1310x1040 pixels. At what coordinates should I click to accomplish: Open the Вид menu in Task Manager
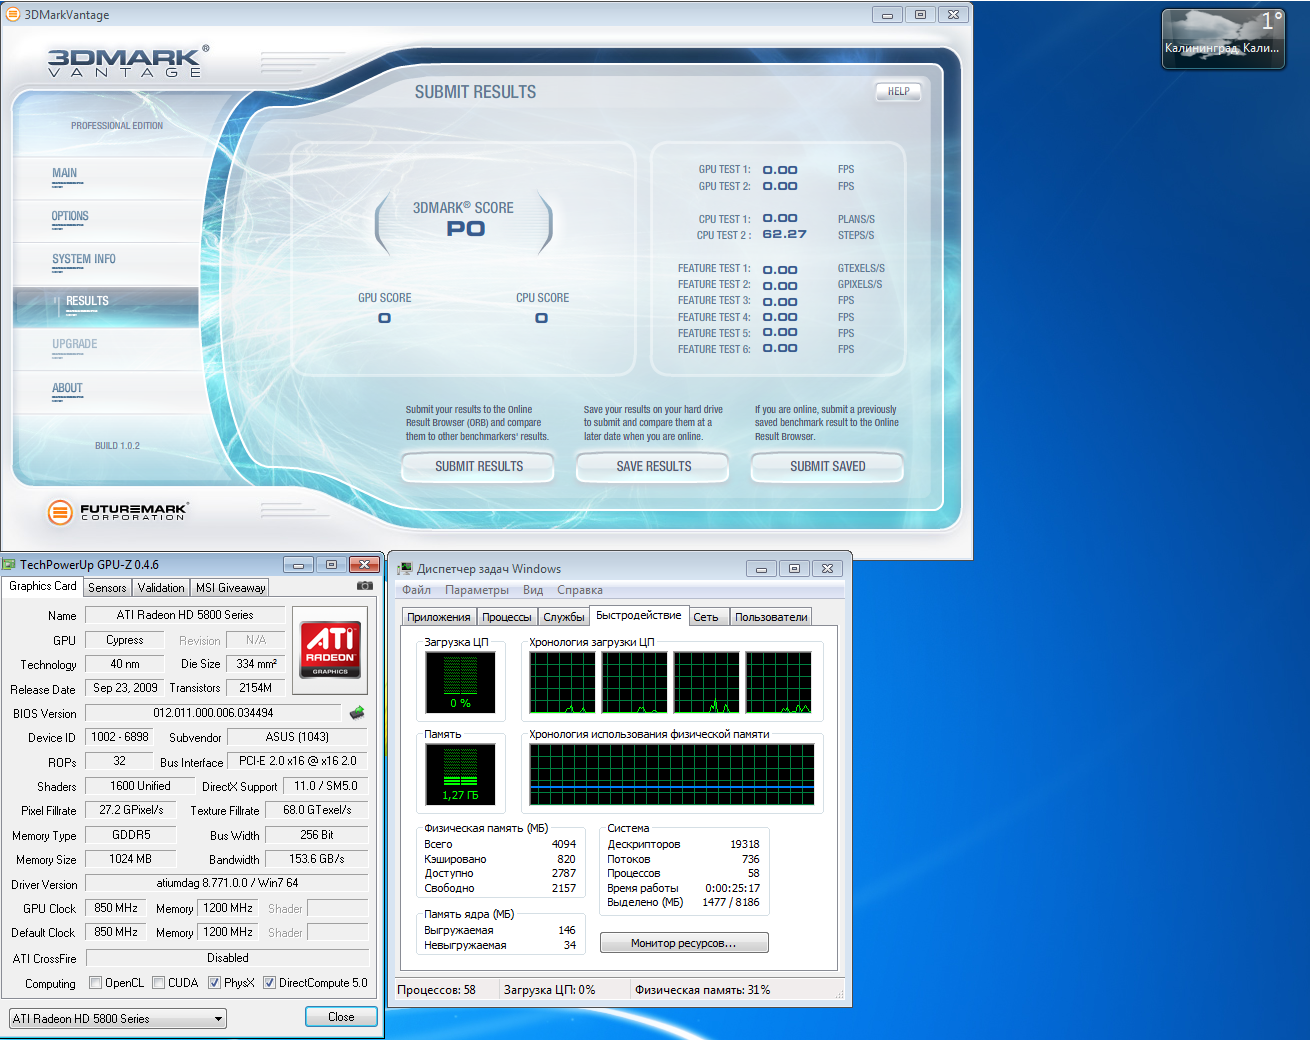click(x=533, y=590)
